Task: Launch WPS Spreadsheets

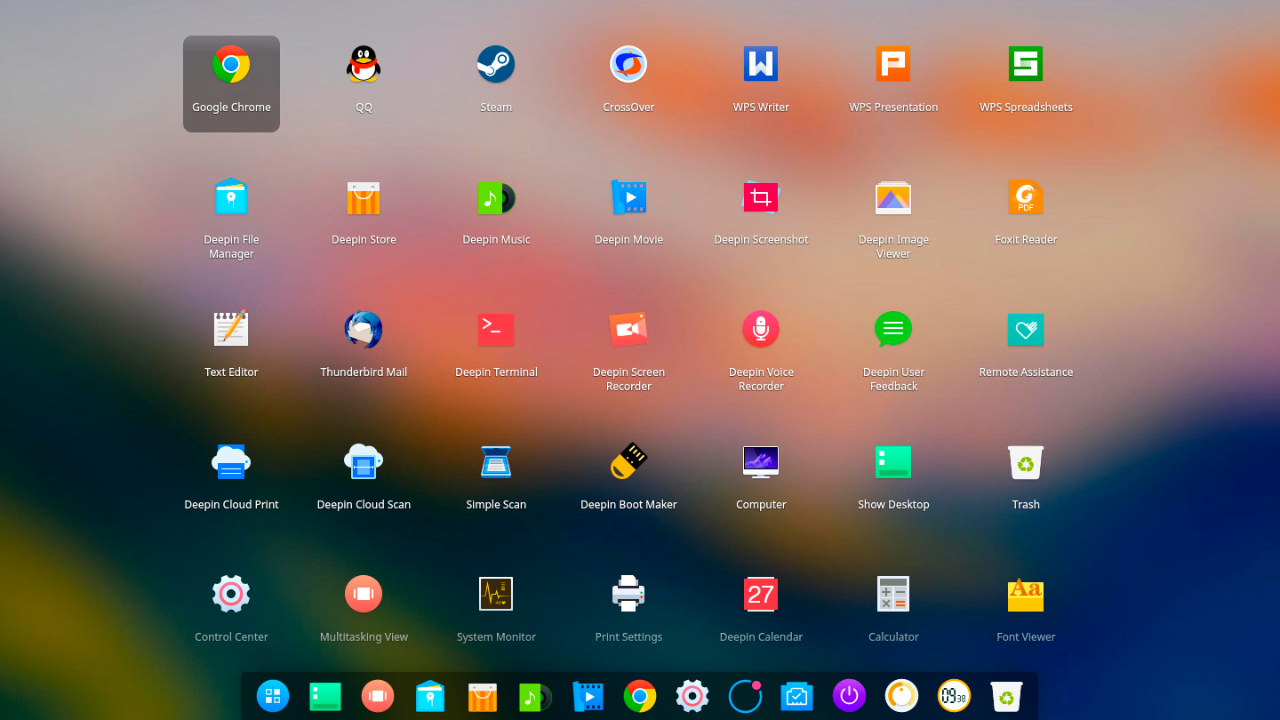Action: pyautogui.click(x=1026, y=65)
